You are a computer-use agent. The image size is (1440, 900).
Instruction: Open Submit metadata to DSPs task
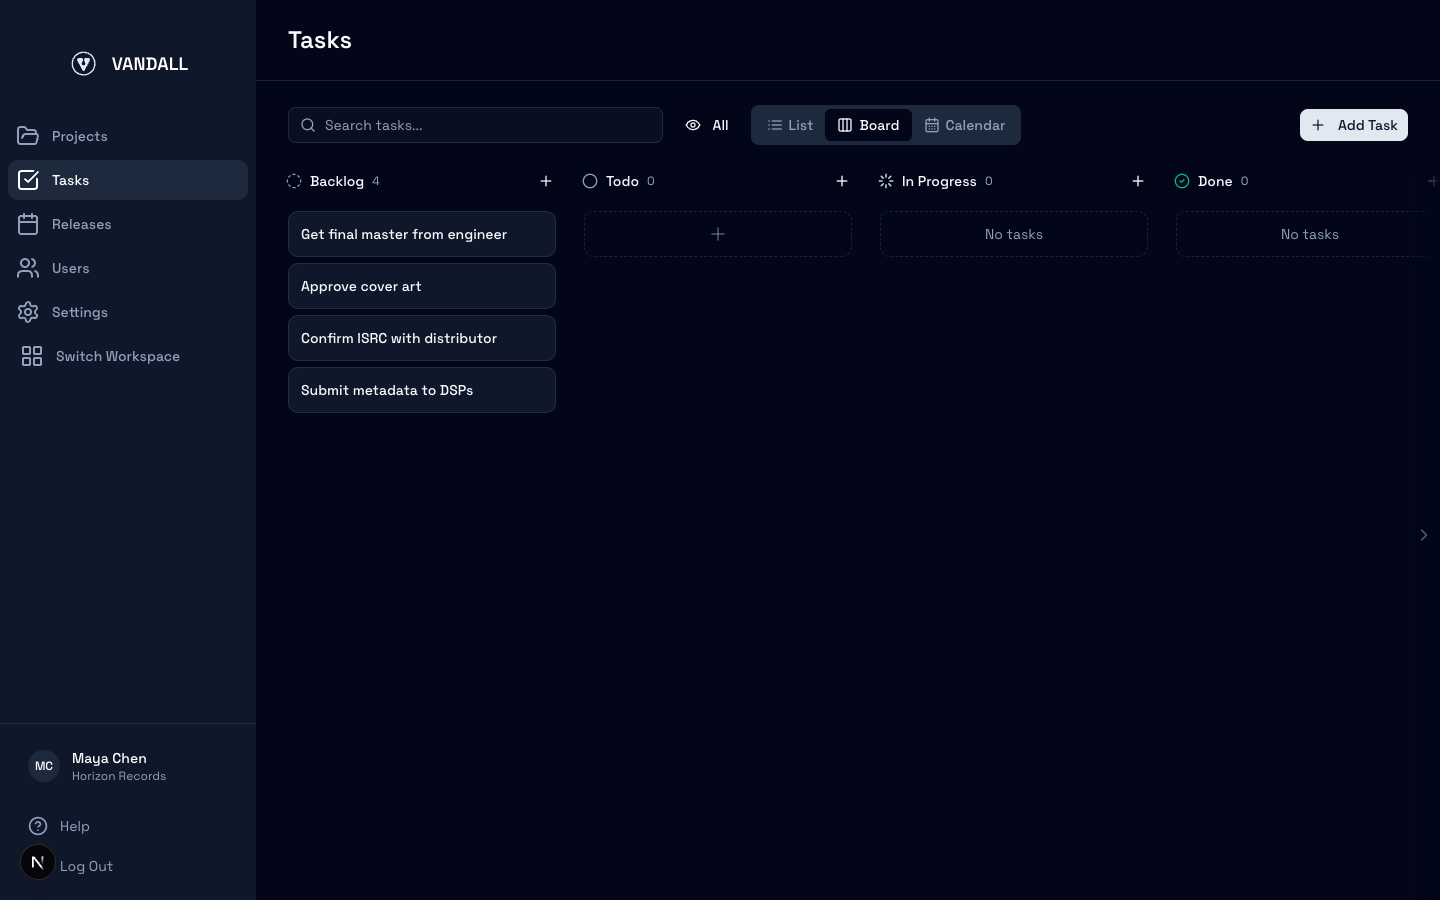[x=422, y=390]
